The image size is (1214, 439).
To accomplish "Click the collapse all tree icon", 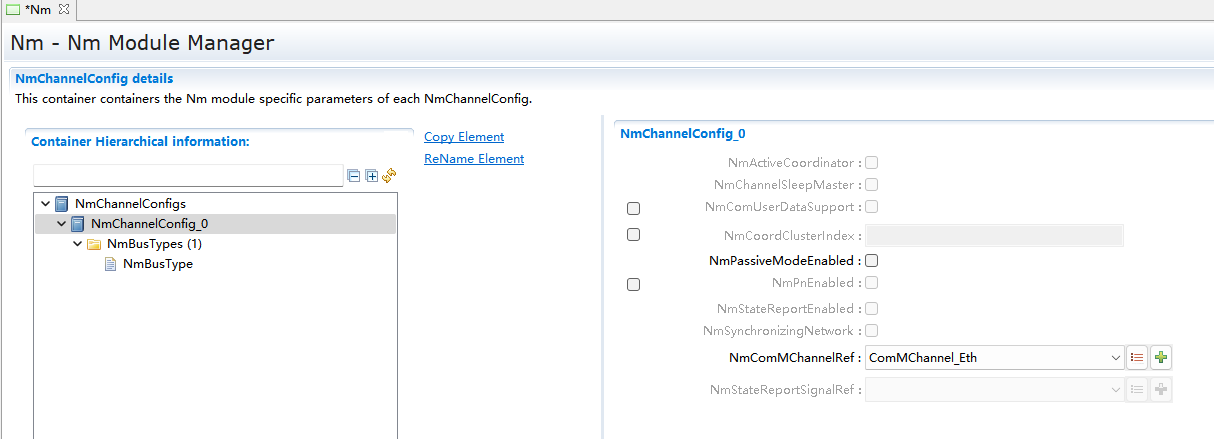I will pyautogui.click(x=354, y=176).
